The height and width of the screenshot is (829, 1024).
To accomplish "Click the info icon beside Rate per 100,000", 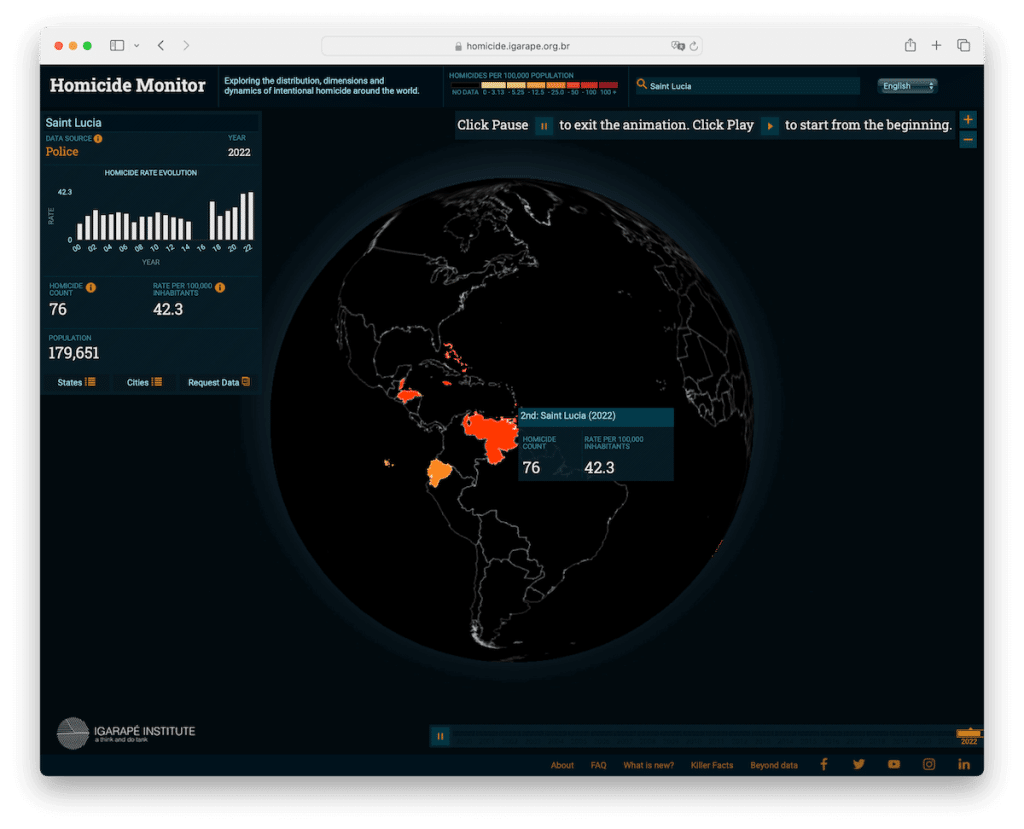I will coord(220,288).
